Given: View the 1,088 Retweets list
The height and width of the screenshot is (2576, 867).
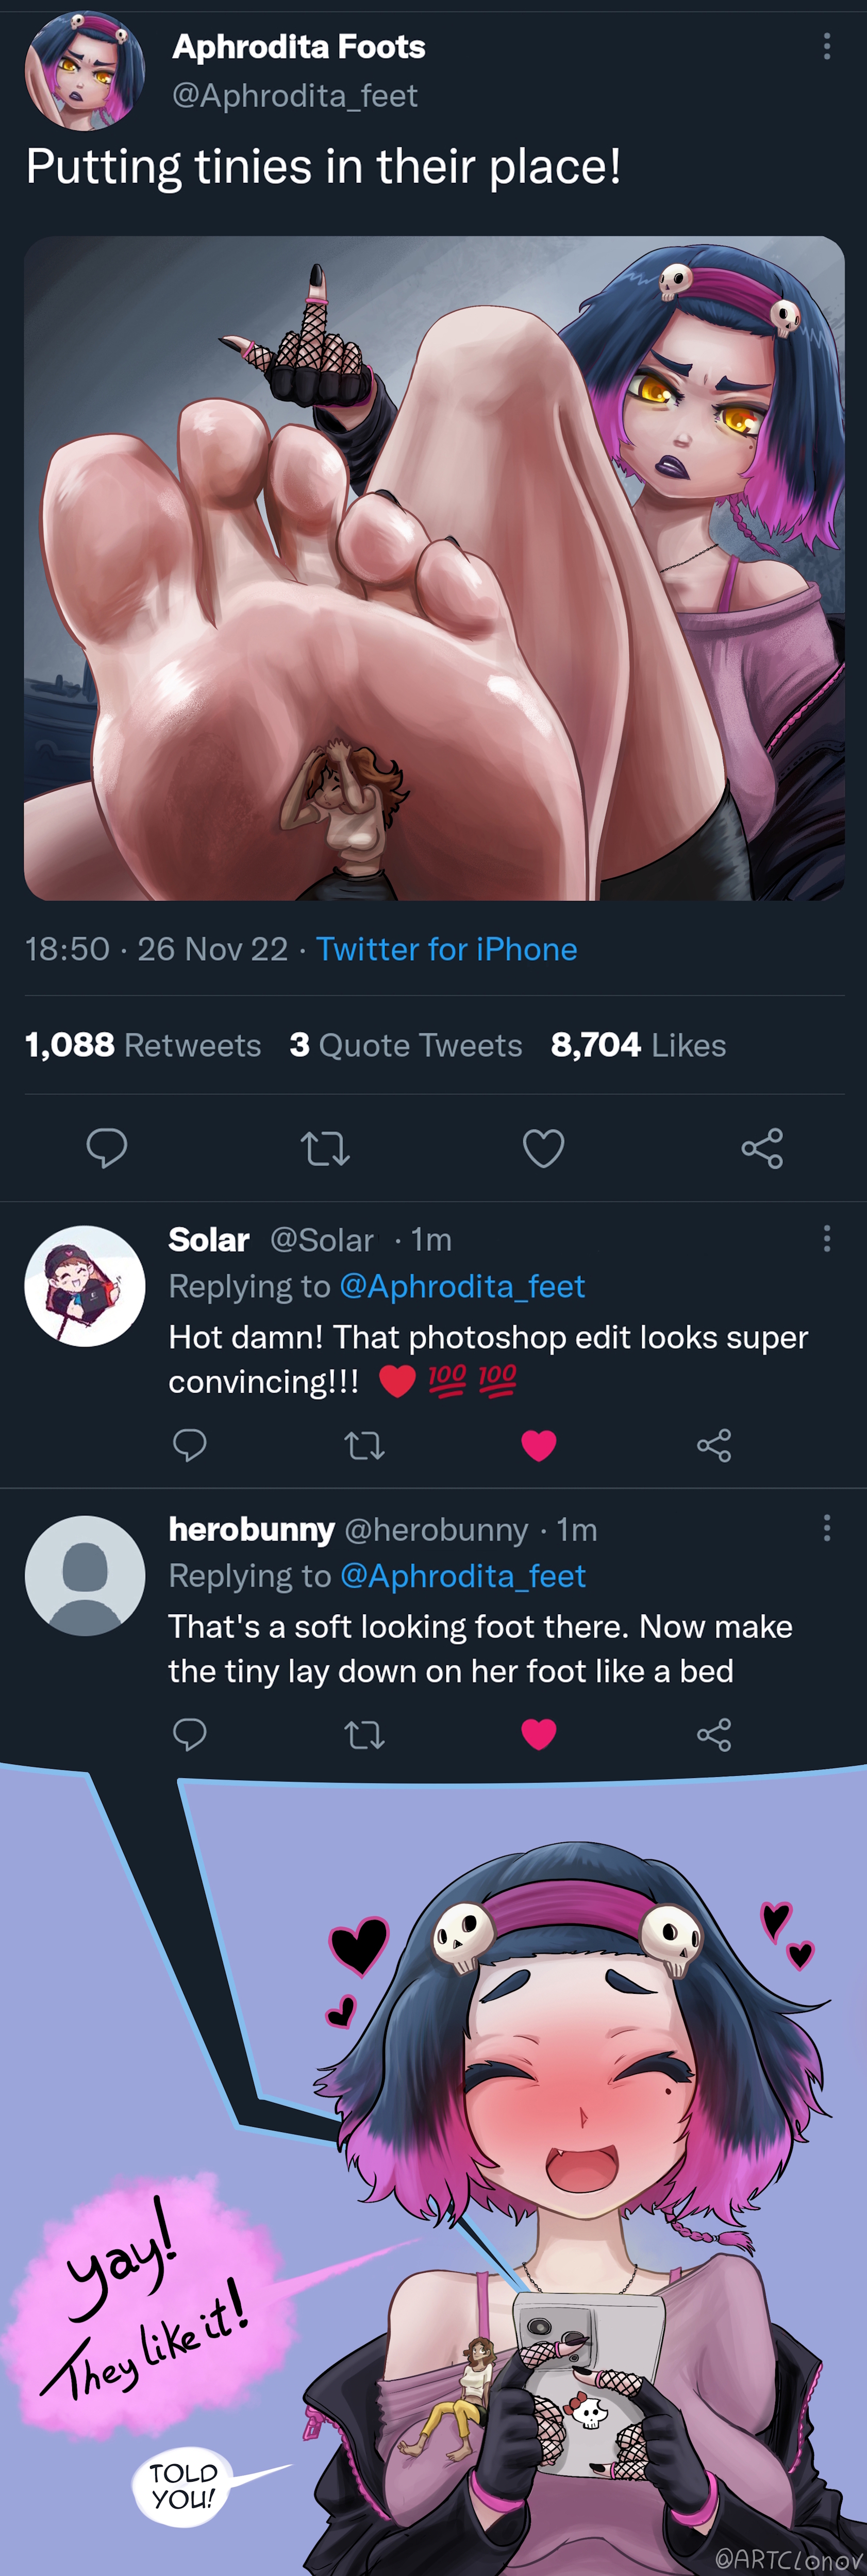Looking at the screenshot, I should coord(143,1045).
